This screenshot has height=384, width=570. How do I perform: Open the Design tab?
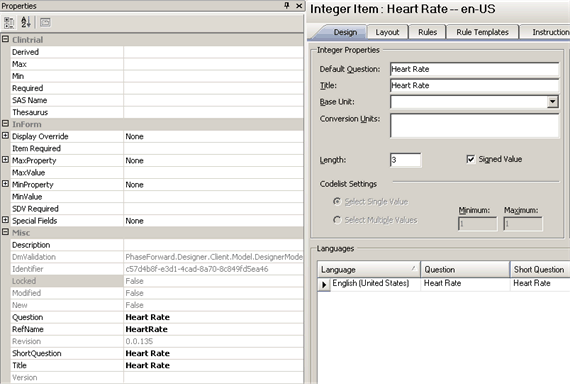[345, 32]
